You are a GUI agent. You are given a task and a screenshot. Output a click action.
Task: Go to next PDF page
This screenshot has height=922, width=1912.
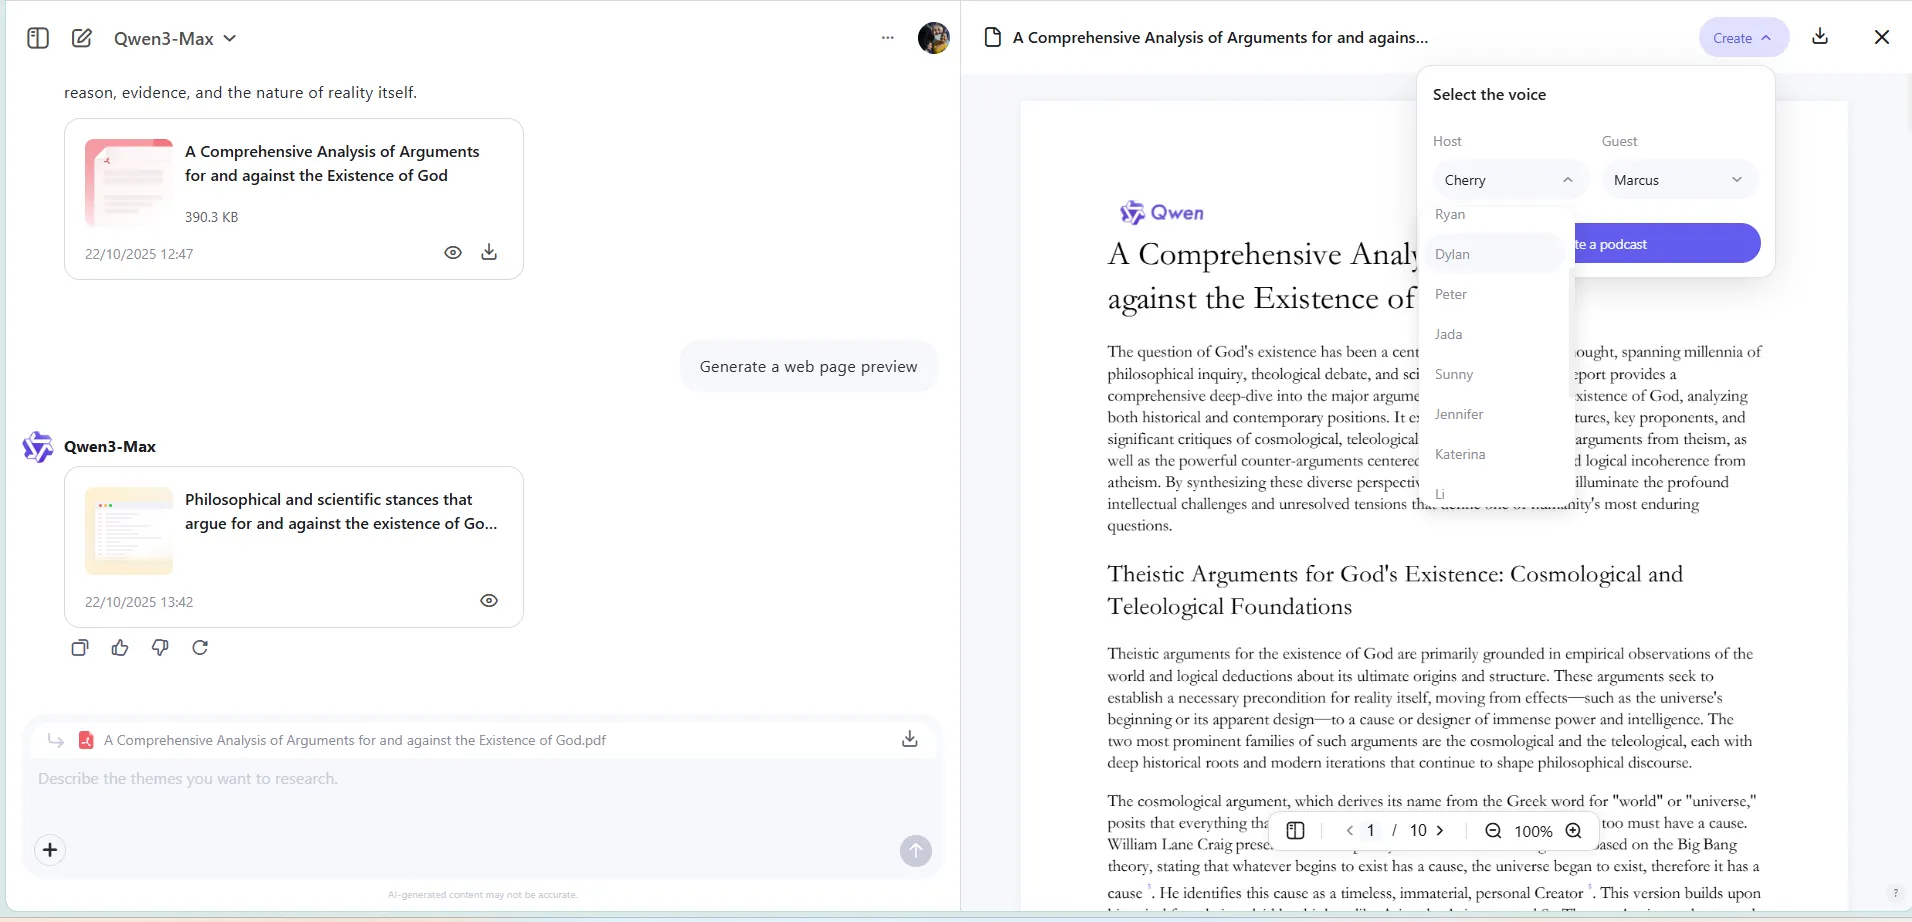[x=1440, y=831]
